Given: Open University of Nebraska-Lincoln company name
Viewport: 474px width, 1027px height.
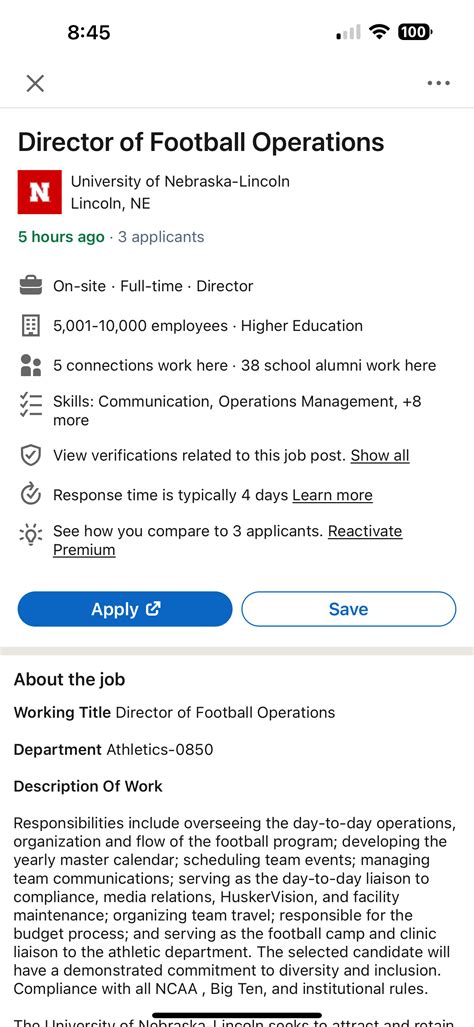Looking at the screenshot, I should pos(180,181).
